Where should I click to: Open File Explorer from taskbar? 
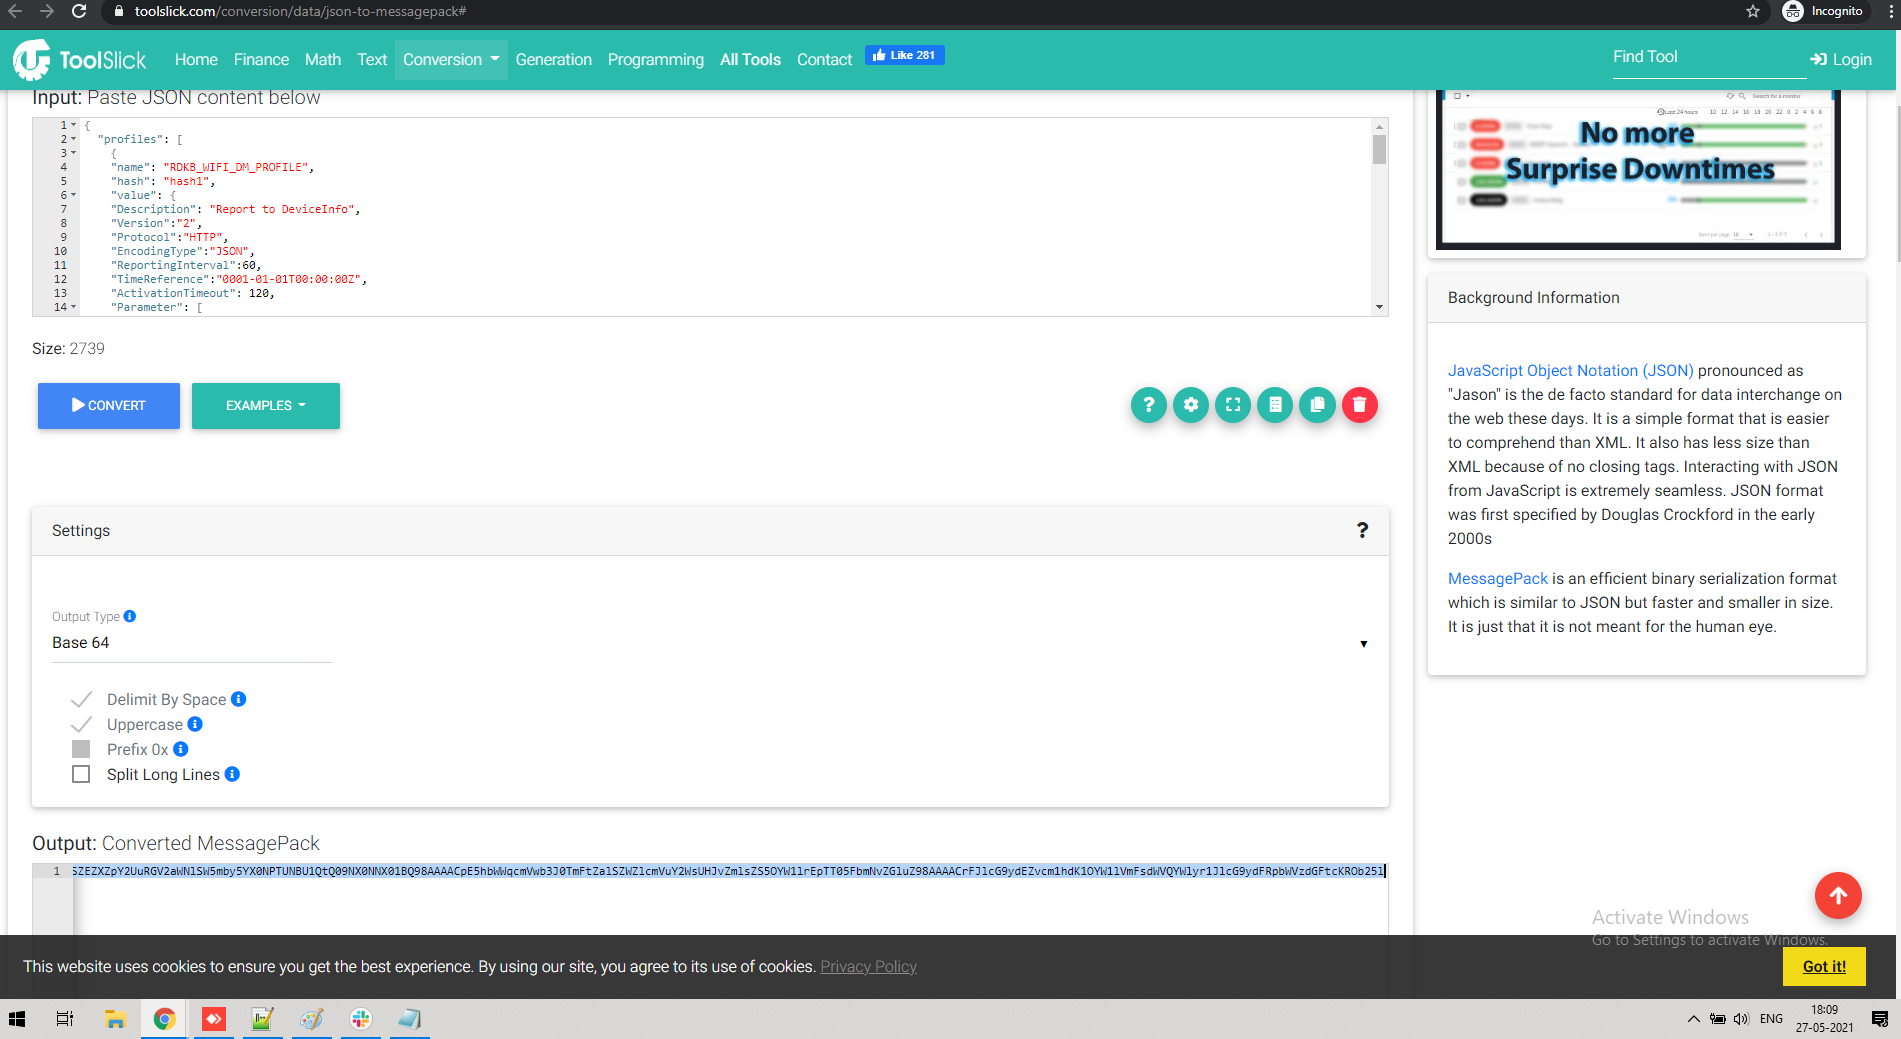point(115,1019)
